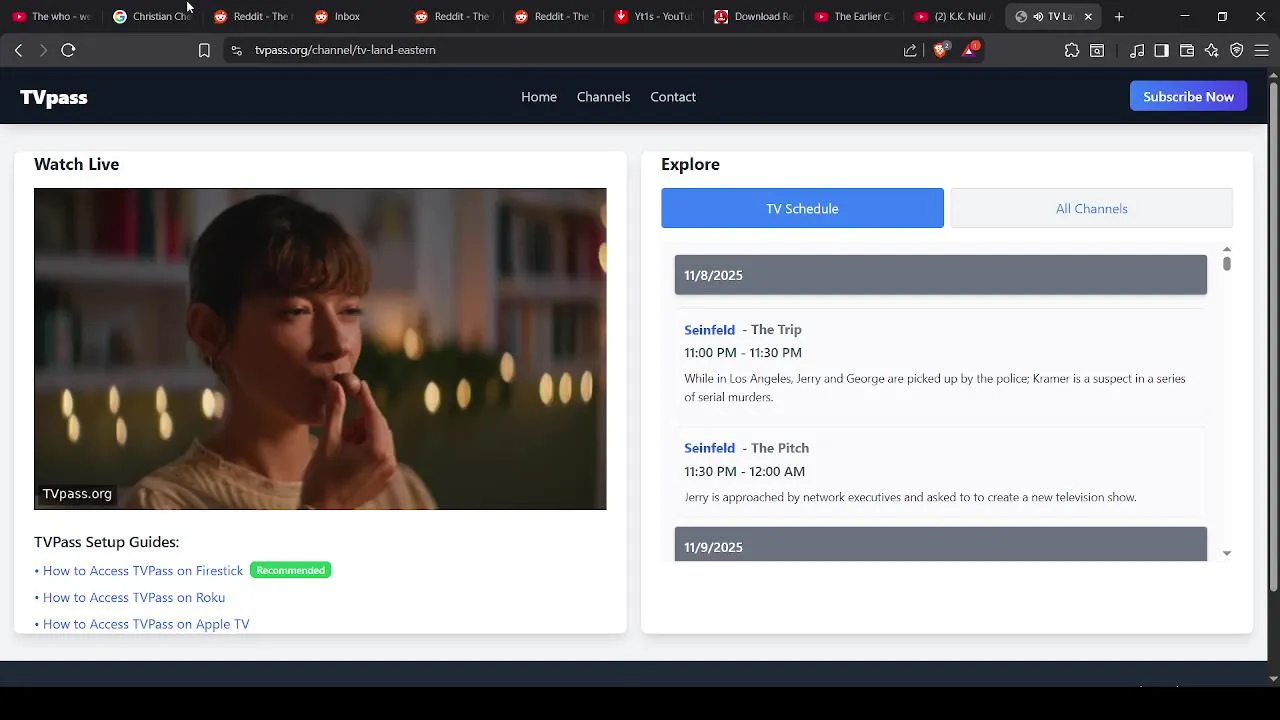Screen dimensions: 1280x720
Task: Click the 'Seinfeld' link for The Pitch
Action: [x=709, y=448]
